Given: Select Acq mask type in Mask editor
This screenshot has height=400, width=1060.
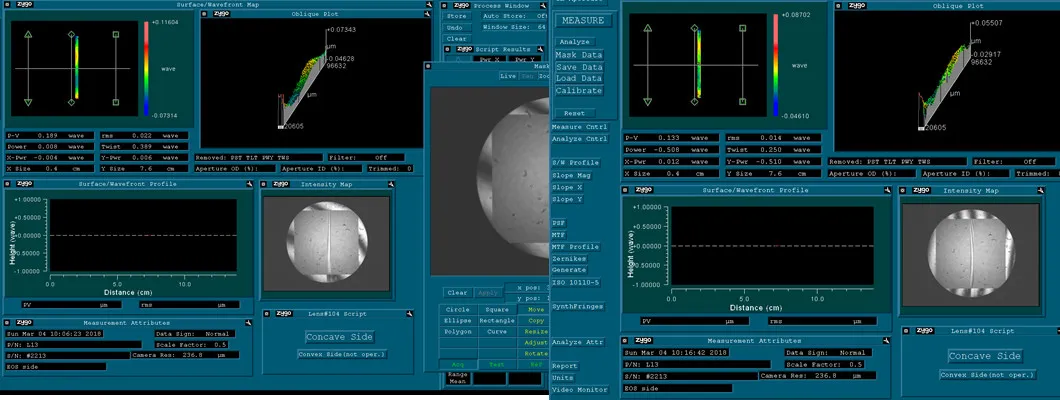Looking at the screenshot, I should coord(458,364).
